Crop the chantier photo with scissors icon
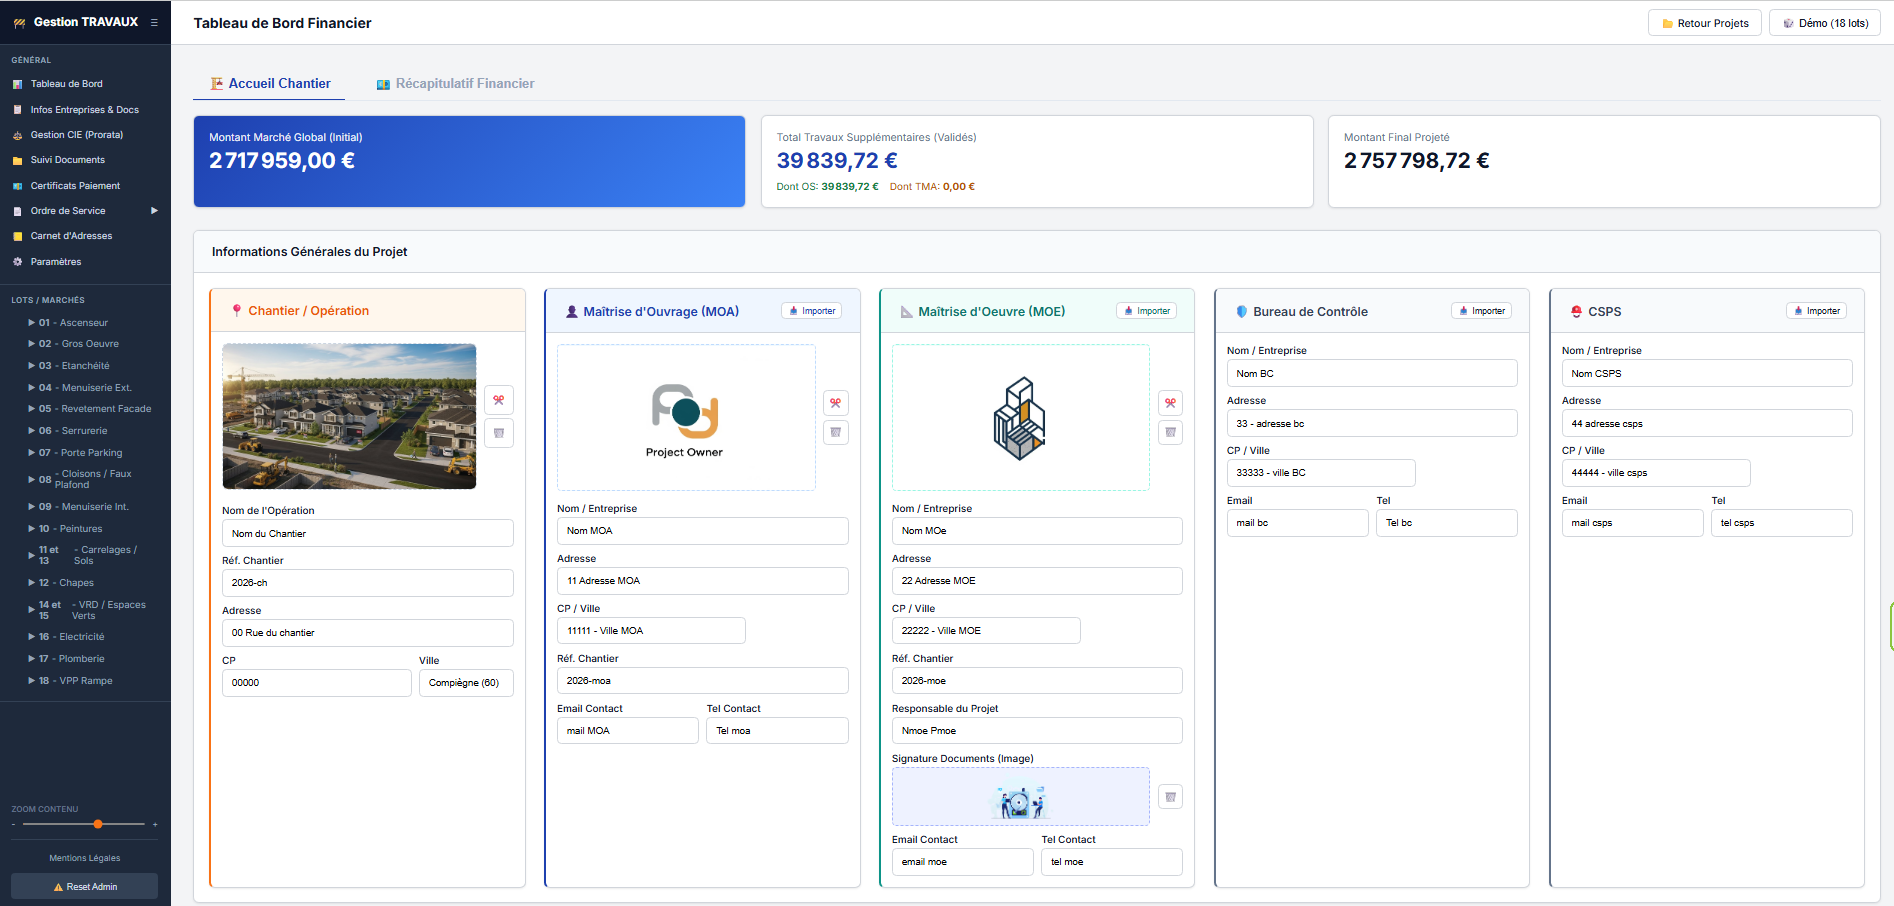 [x=498, y=399]
